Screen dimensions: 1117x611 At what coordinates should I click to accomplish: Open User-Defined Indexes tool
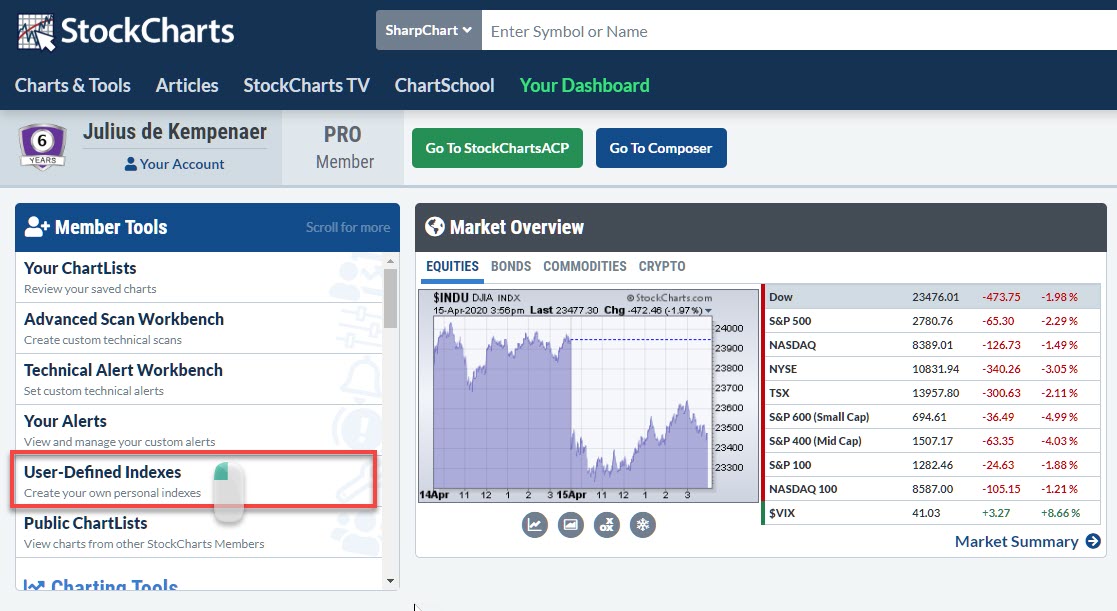pyautogui.click(x=103, y=472)
